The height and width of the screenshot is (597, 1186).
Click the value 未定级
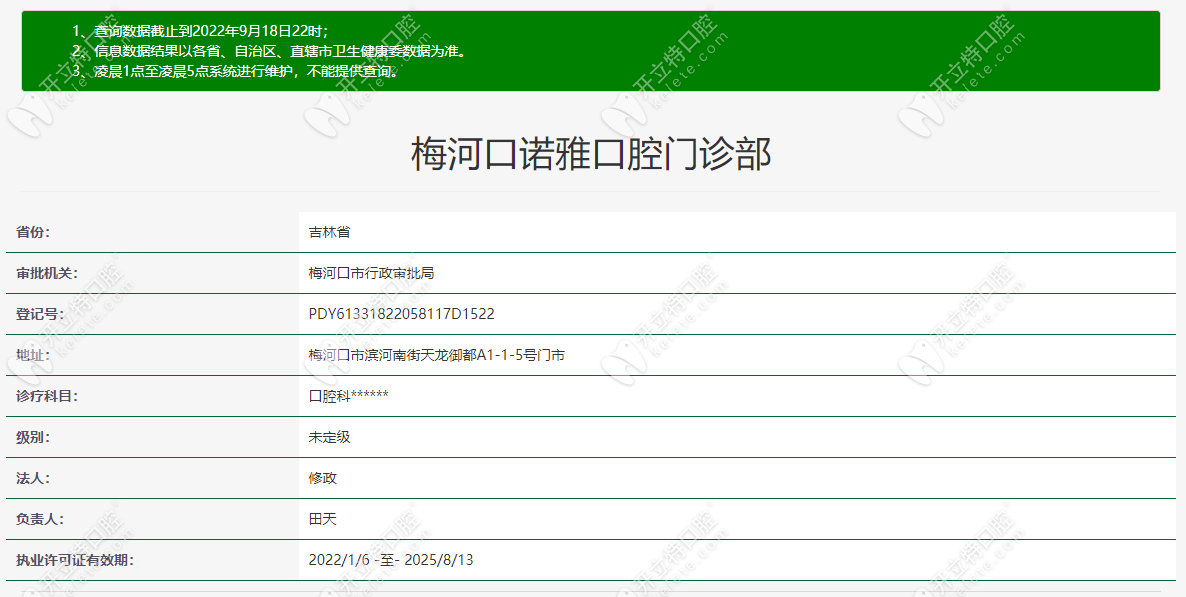coord(329,437)
